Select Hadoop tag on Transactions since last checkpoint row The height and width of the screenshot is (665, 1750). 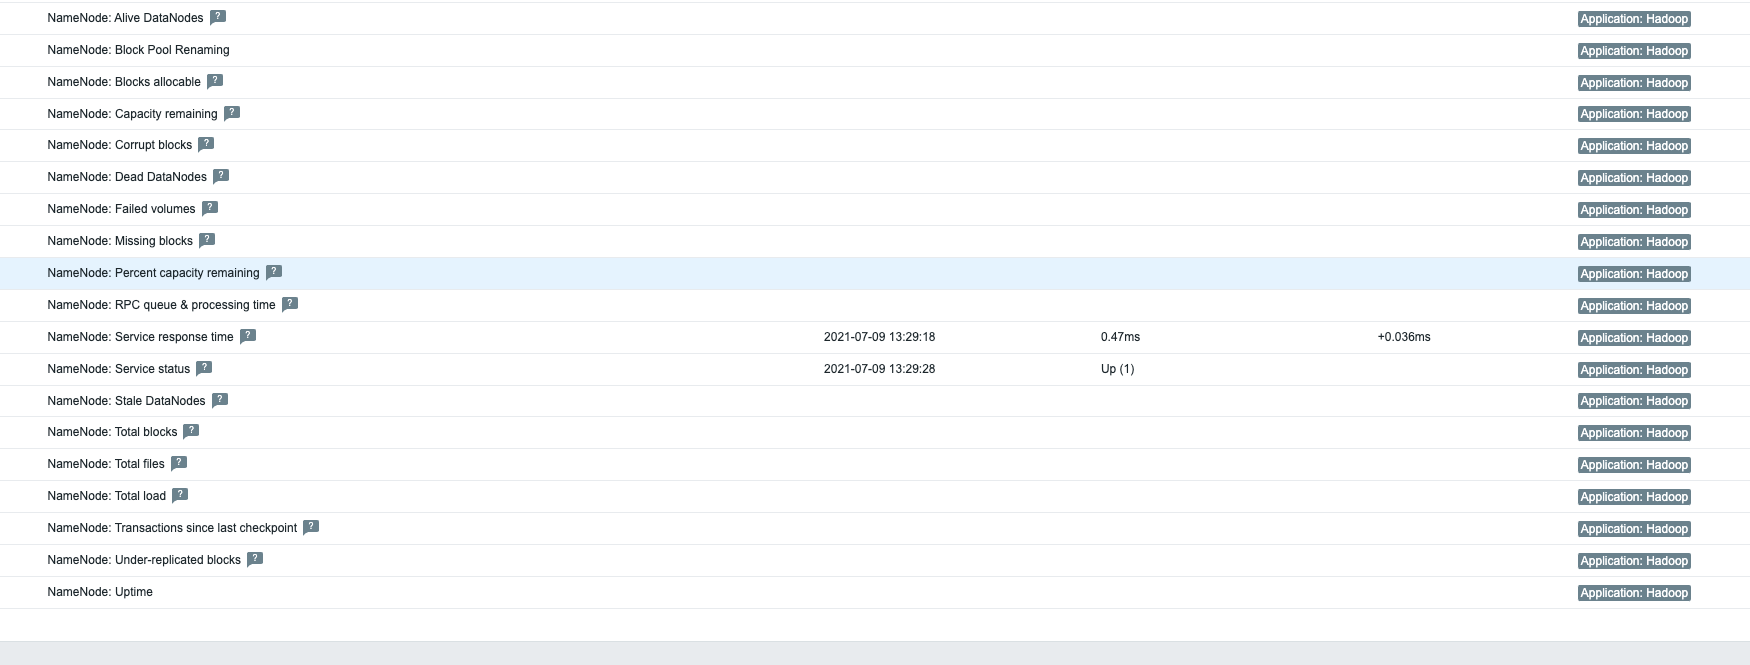[1634, 529]
